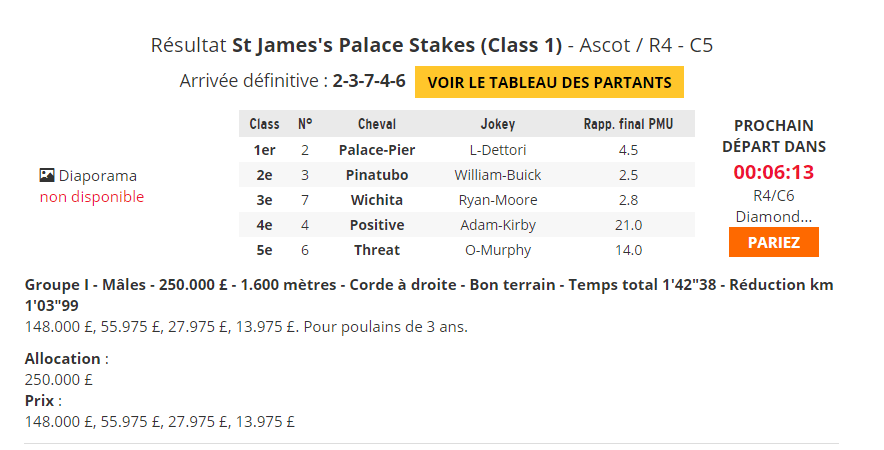884x450 pixels.
Task: Click the St James's Palace Stakes title
Action: (x=397, y=45)
